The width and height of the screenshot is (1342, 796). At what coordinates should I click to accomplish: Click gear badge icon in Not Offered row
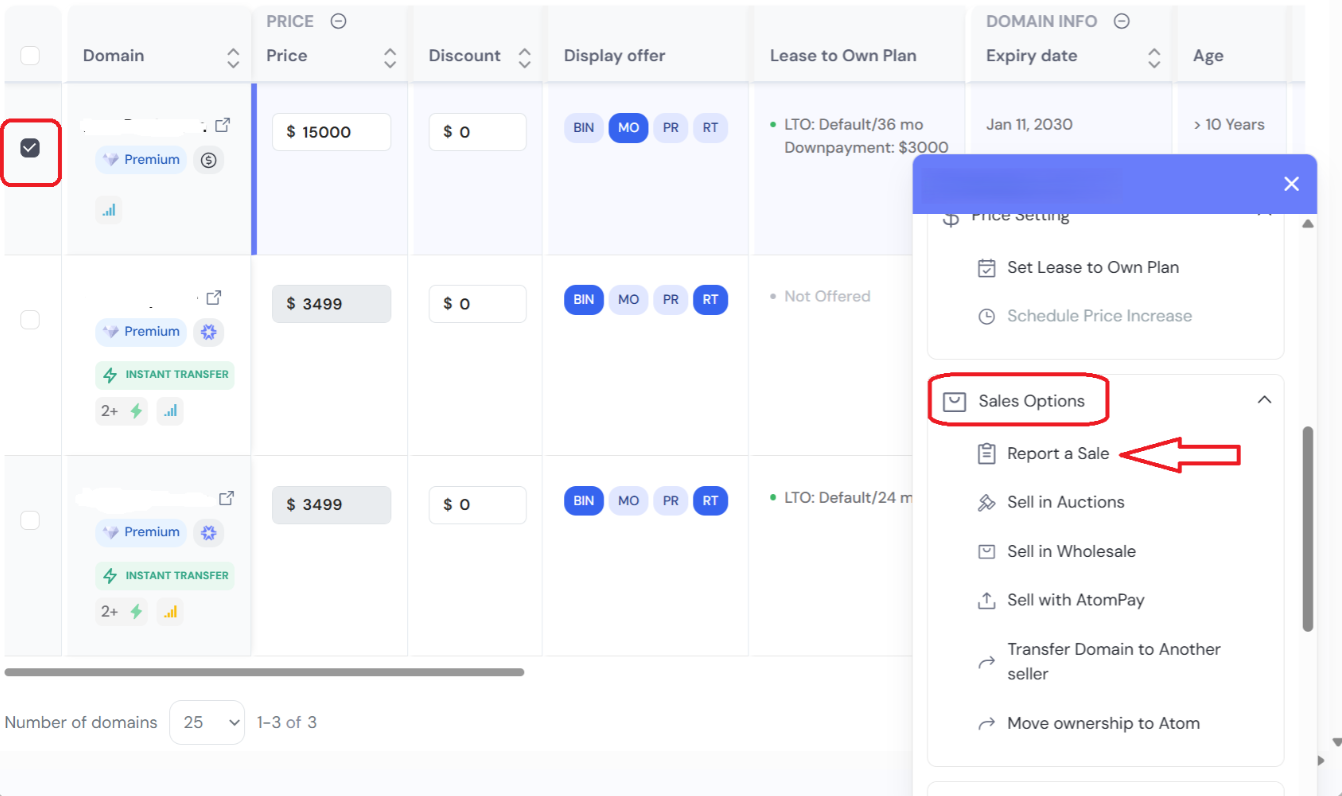208,332
